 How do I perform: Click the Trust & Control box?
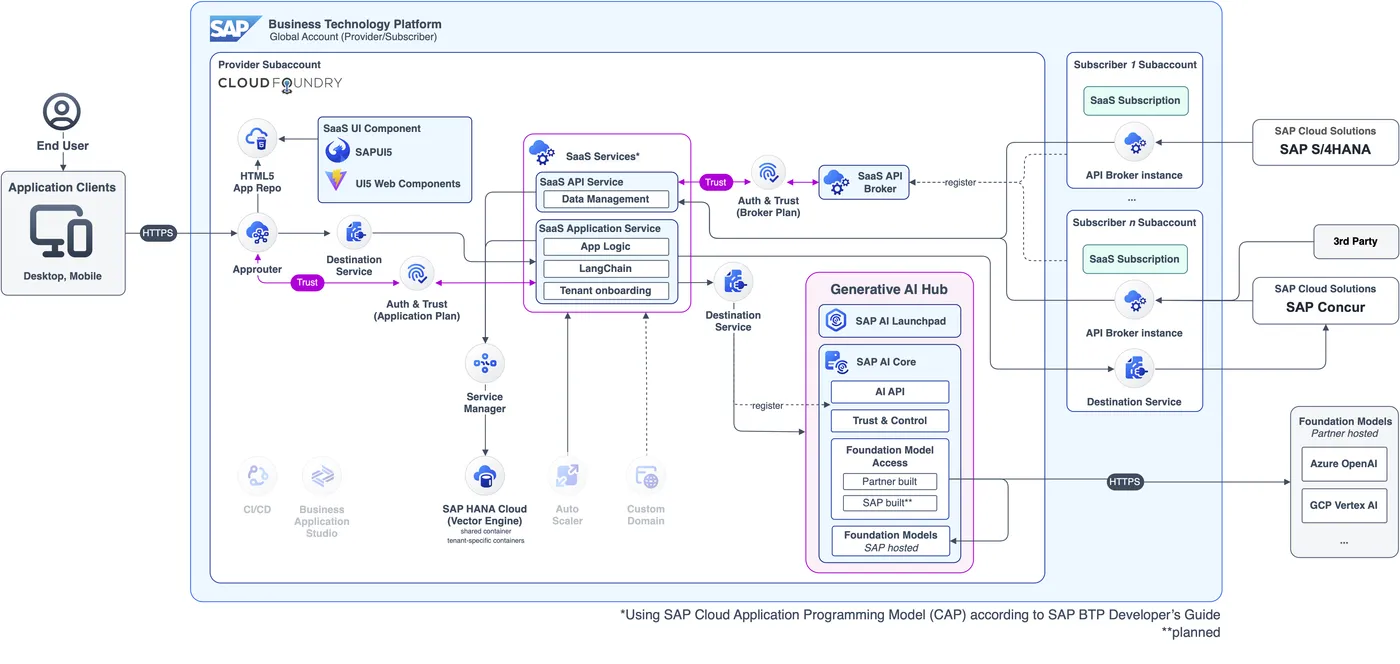click(890, 421)
